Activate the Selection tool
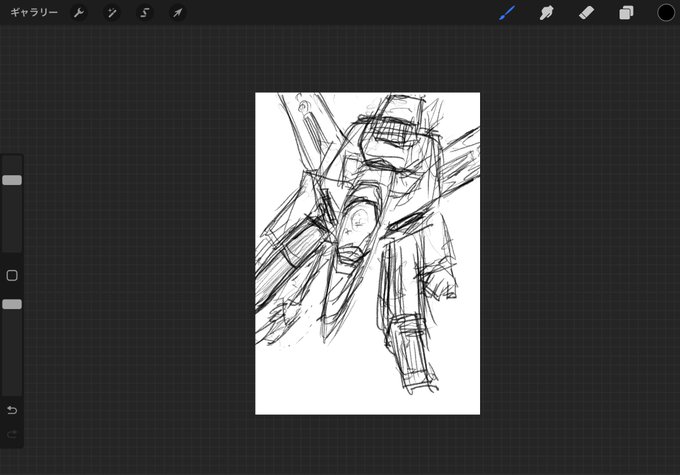Screen dimensions: 680x475 pyautogui.click(x=145, y=13)
